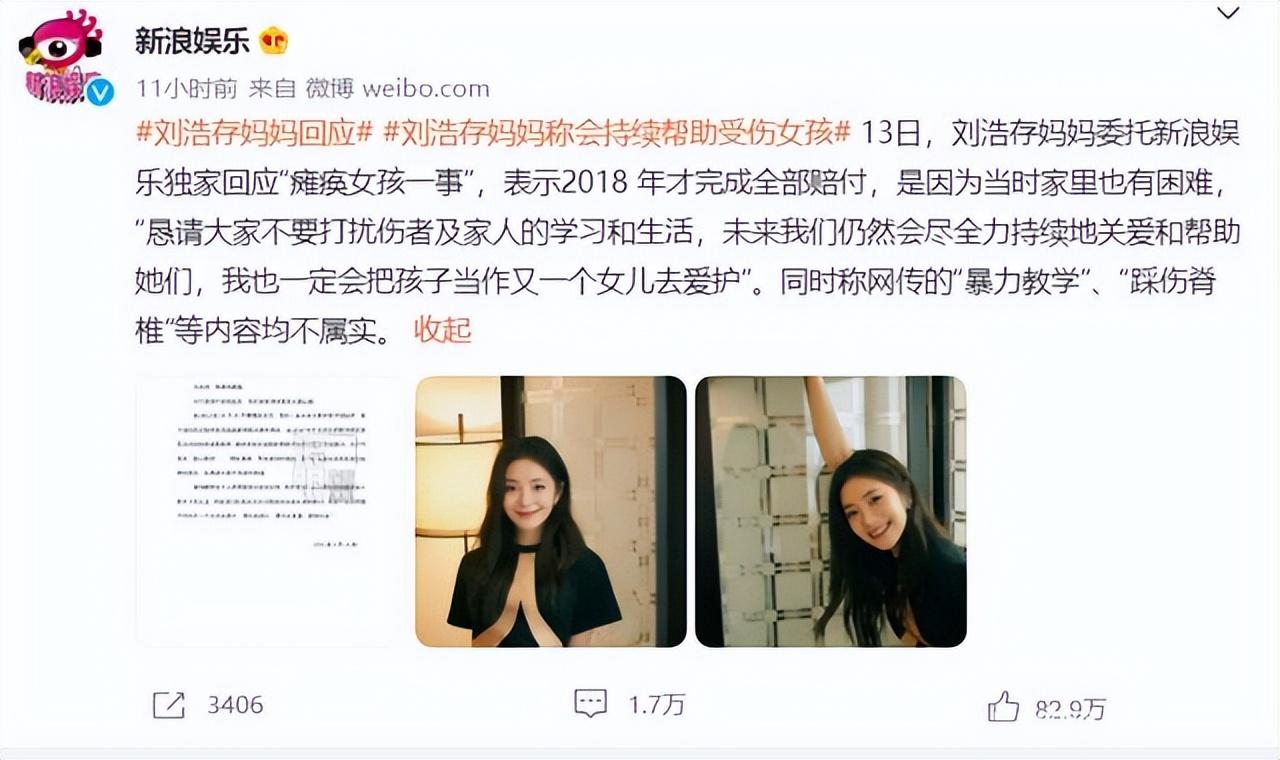Click the heart-eyes emoji badge beside 新浪娱乐
Screen dimensions: 1280x760
coord(274,41)
